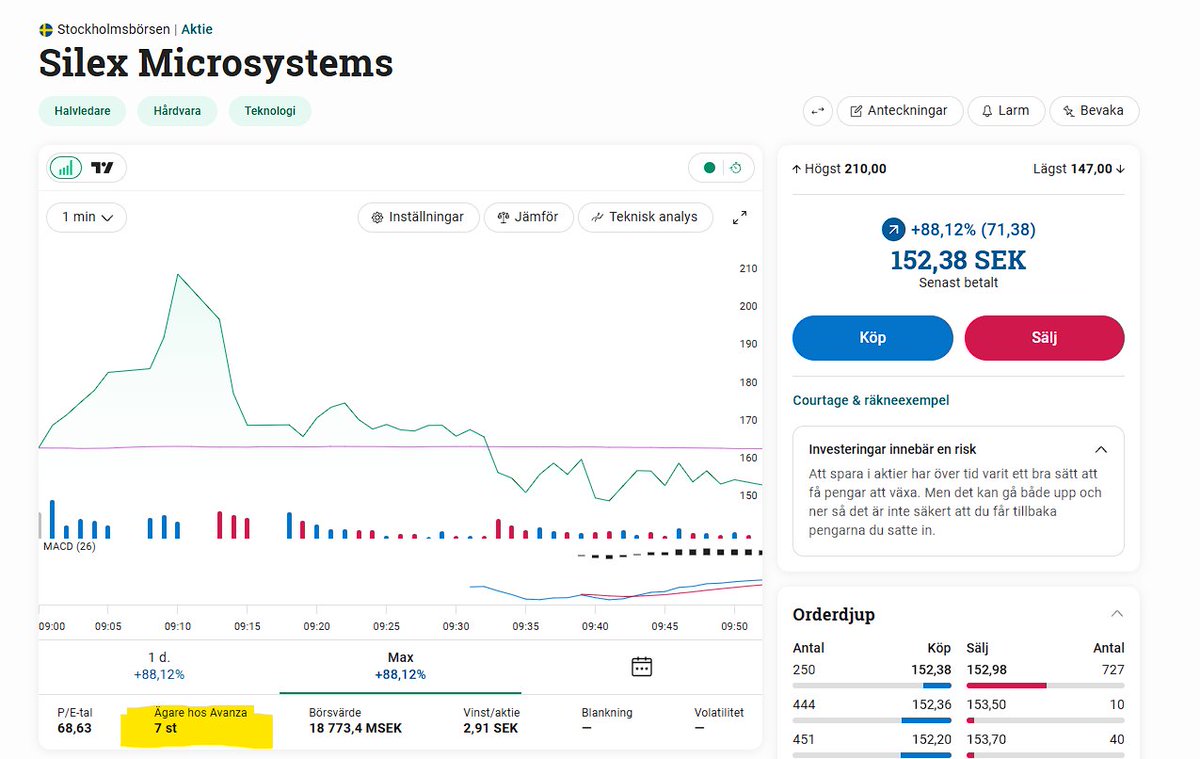This screenshot has height=759, width=1200.
Task: Open Courtage & räkneexempel link
Action: click(x=871, y=400)
